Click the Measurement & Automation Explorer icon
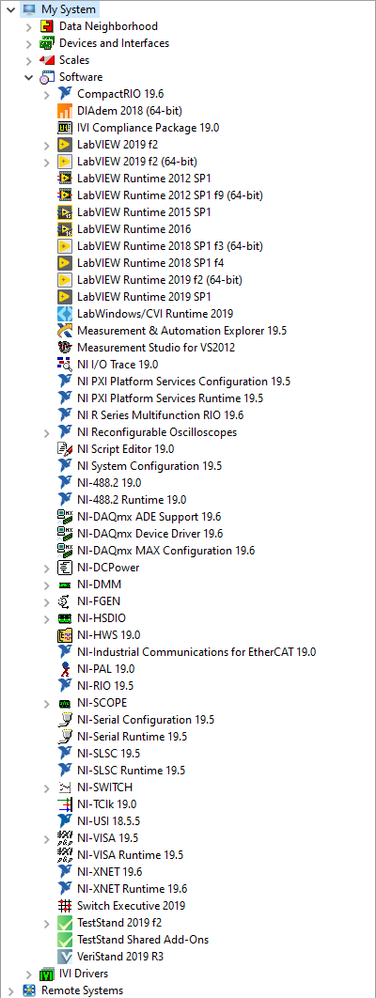Viewport: 376px width, 998px height. click(65, 330)
